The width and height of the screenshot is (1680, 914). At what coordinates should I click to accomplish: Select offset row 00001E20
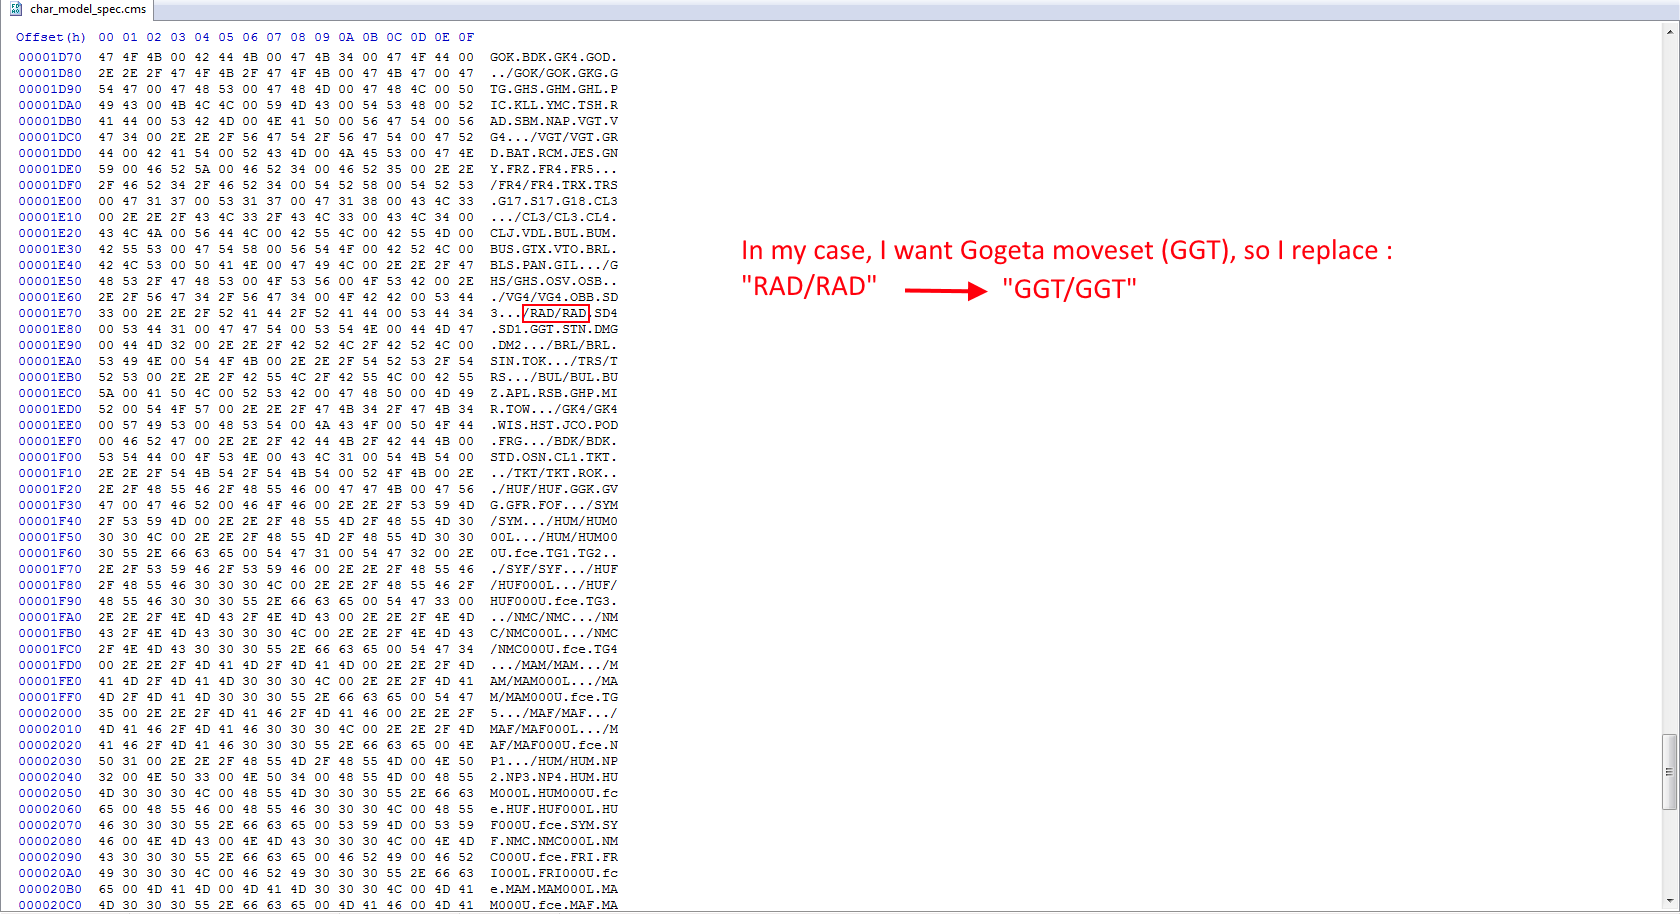coord(50,233)
